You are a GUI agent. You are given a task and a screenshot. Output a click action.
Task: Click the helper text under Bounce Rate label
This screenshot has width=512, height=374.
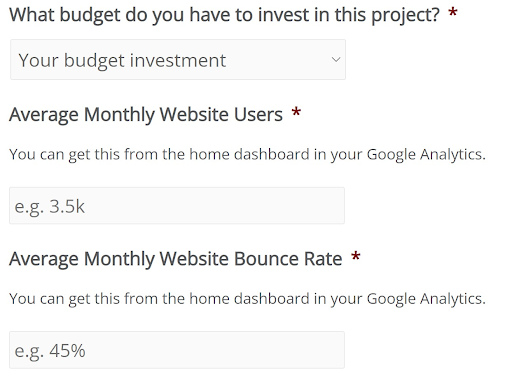click(x=247, y=299)
